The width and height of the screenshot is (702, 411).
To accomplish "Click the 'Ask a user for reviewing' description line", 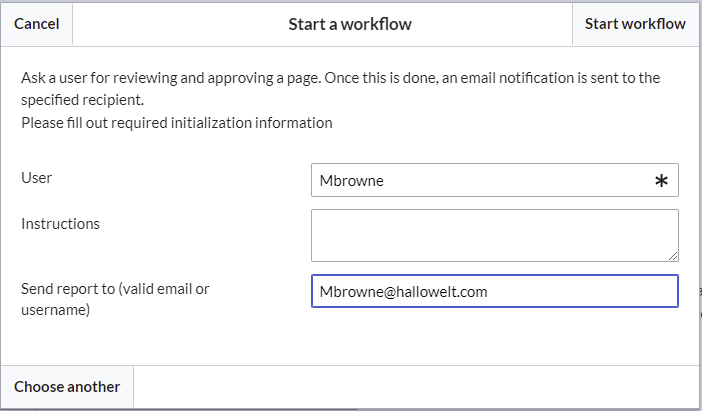I will [340, 78].
